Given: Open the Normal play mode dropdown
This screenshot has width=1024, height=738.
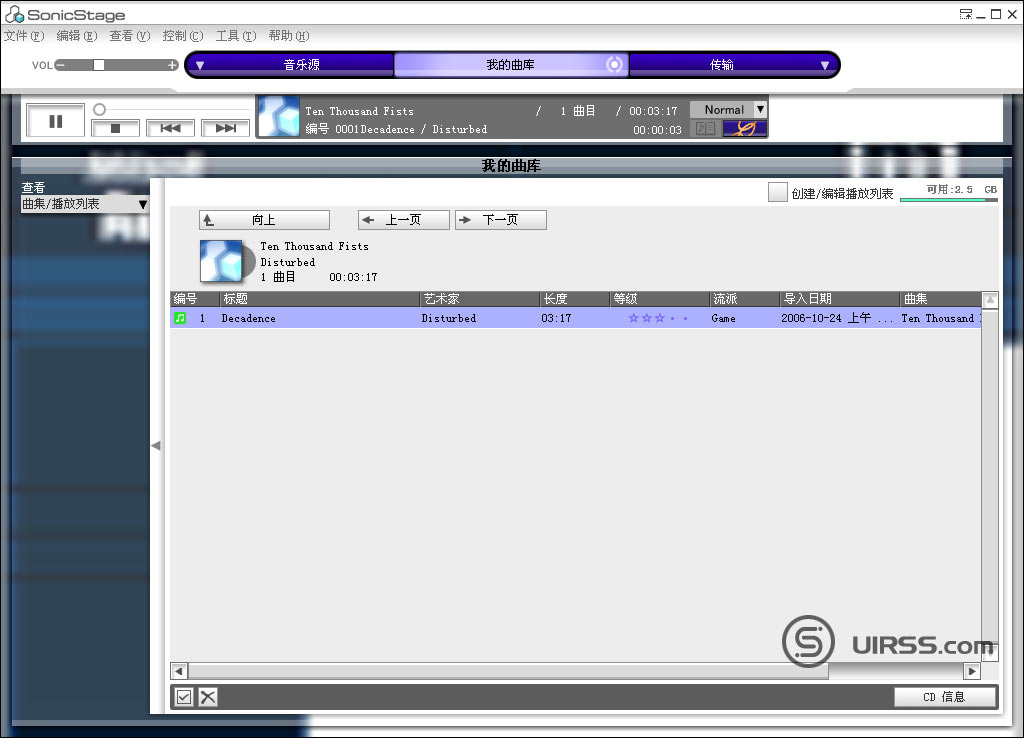Looking at the screenshot, I should tap(728, 110).
